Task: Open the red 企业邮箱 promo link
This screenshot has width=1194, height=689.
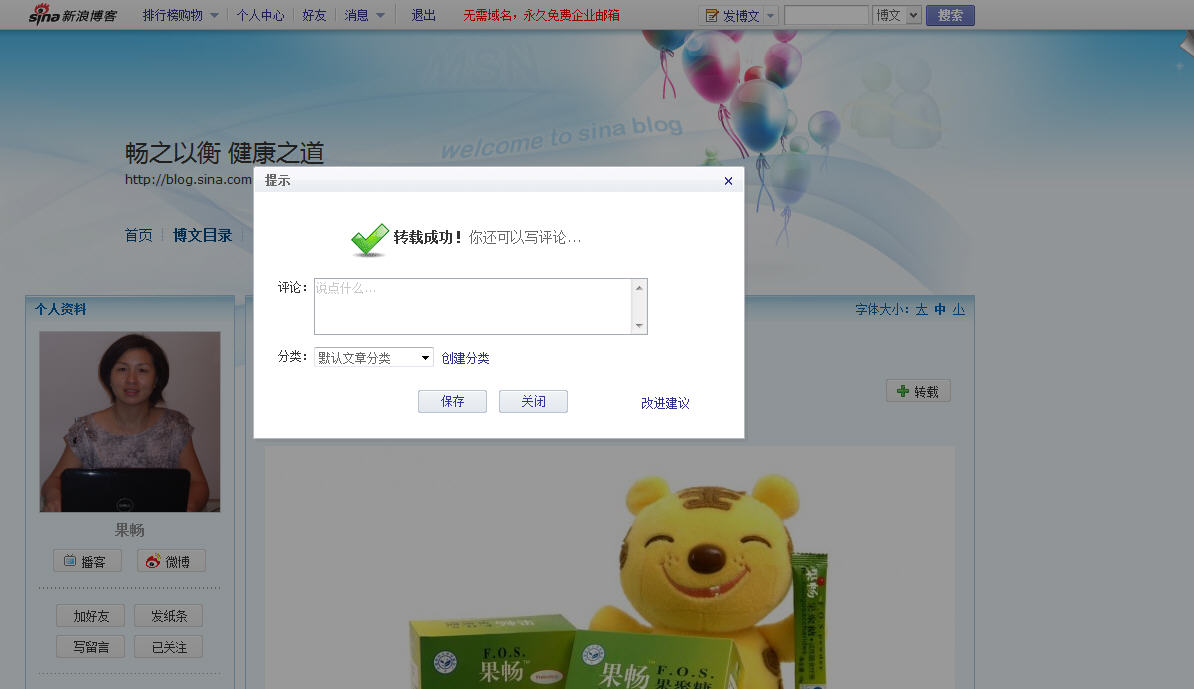Action: coord(541,15)
